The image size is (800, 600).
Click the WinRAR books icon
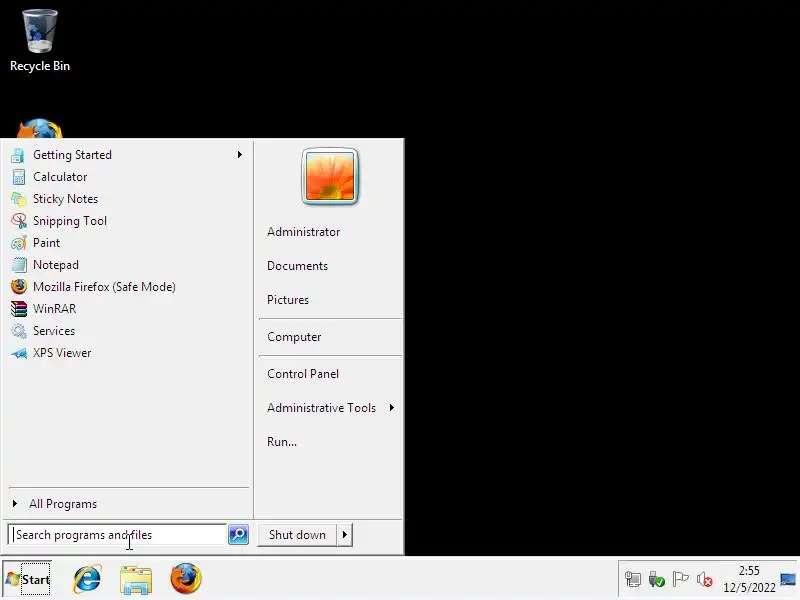(18, 309)
